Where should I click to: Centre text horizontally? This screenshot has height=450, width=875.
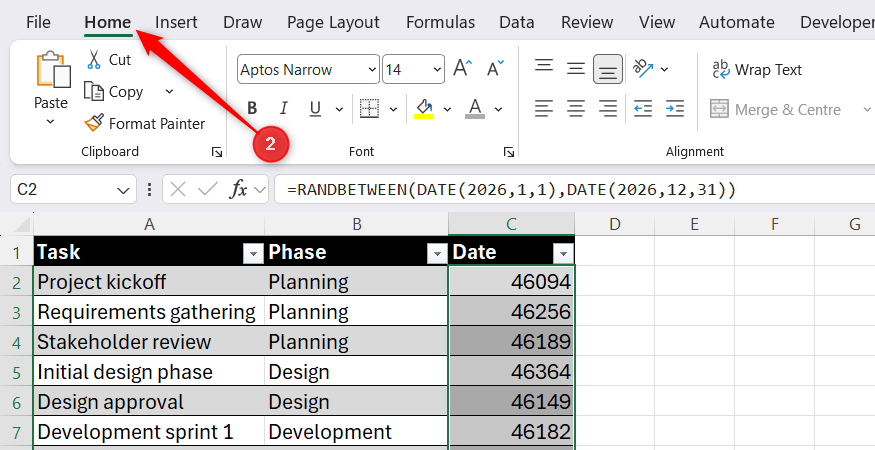pyautogui.click(x=575, y=108)
